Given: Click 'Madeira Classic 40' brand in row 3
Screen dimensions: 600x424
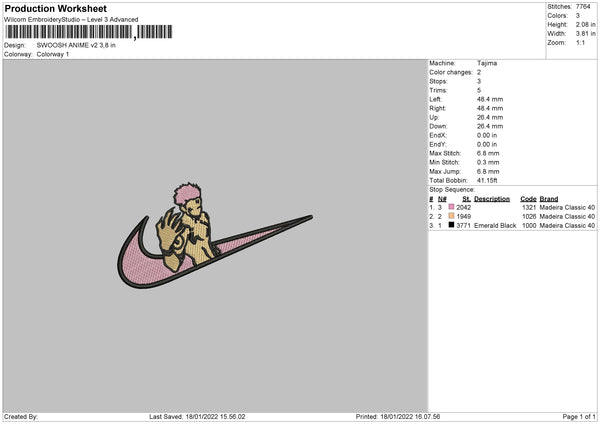Looking at the screenshot, I should click(567, 226).
